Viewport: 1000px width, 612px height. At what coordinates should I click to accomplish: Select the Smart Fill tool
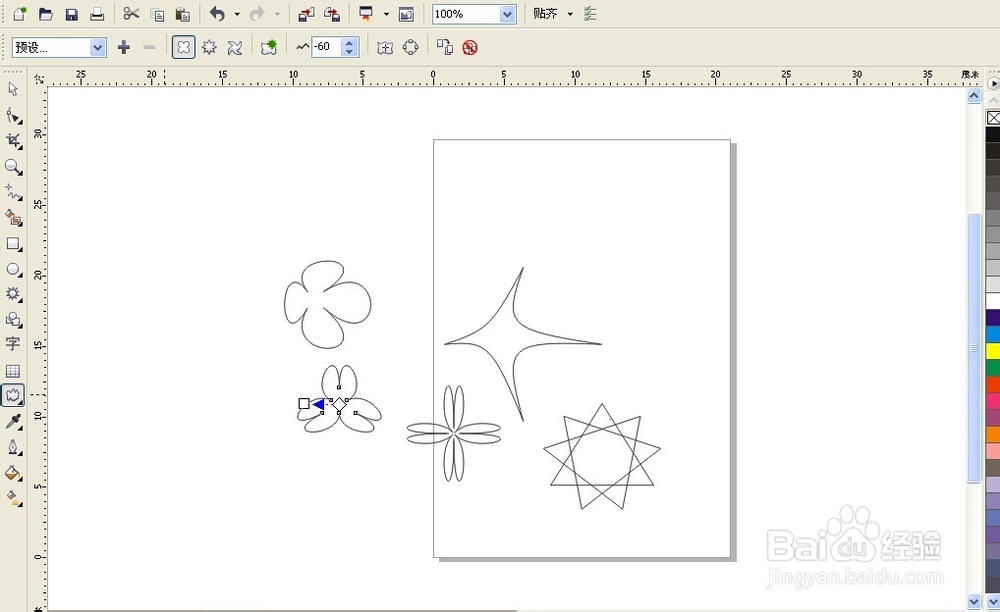pos(13,218)
